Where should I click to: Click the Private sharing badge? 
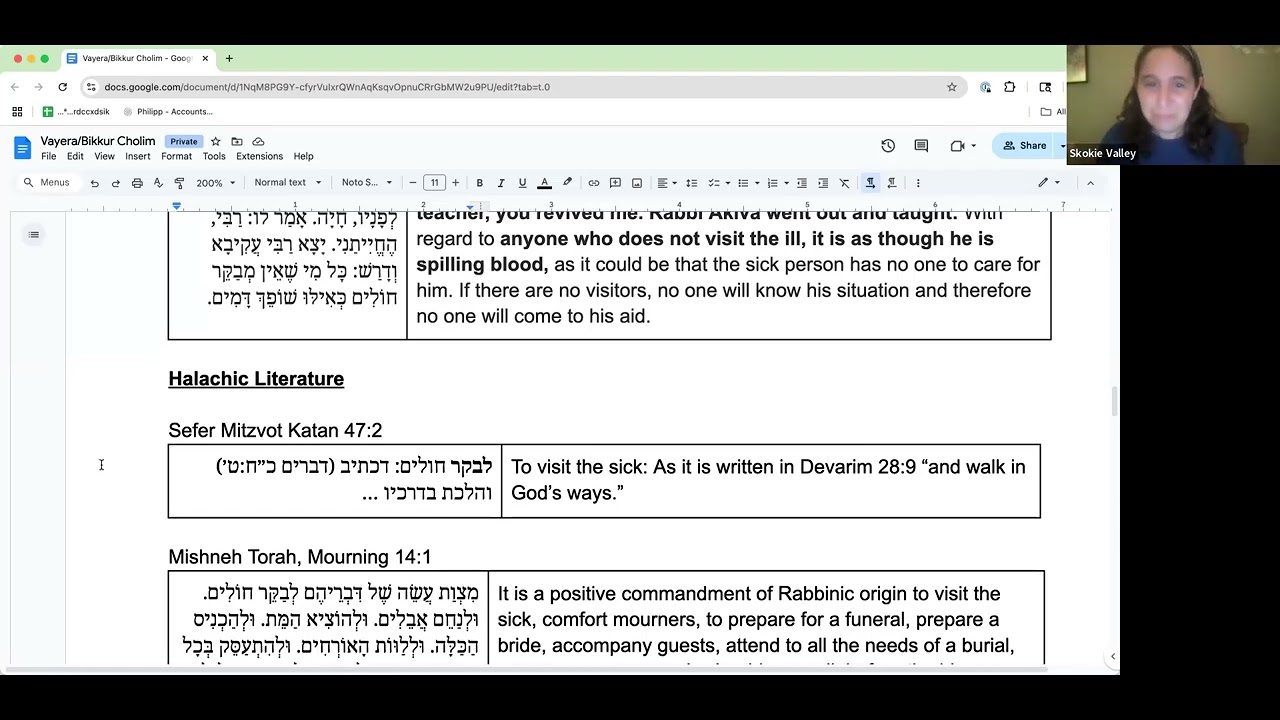pos(184,142)
